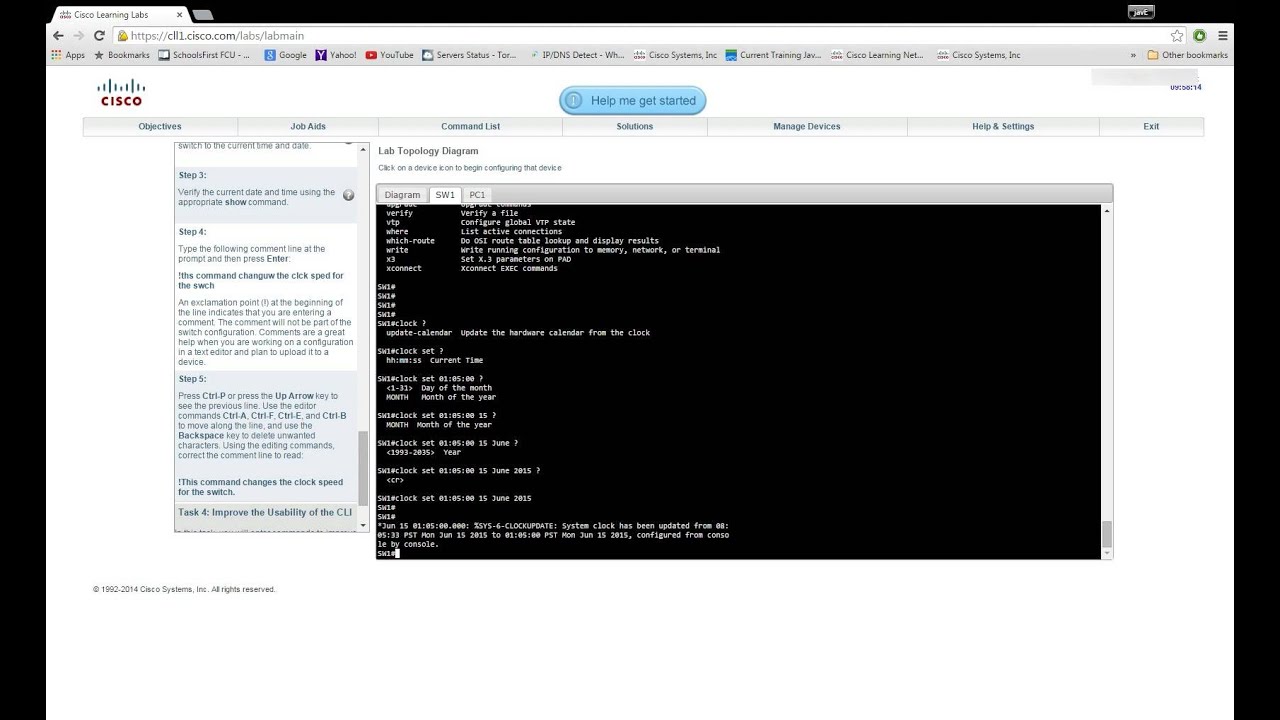This screenshot has width=1280, height=720.
Task: Click the copyright Cisco Systems footer text
Action: pos(184,589)
